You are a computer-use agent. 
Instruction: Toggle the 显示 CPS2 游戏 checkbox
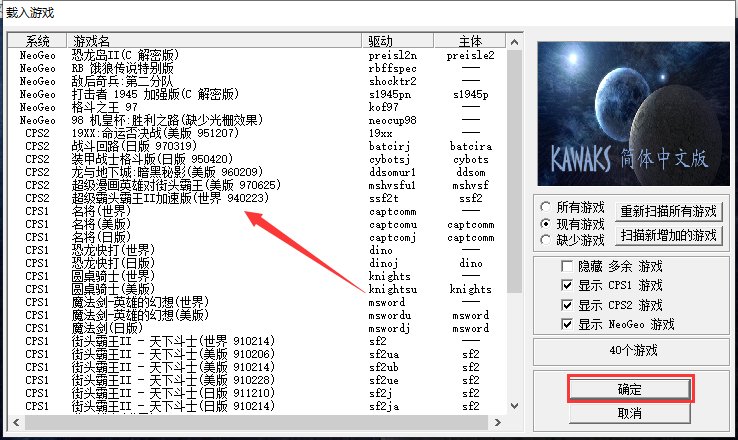pyautogui.click(x=567, y=305)
